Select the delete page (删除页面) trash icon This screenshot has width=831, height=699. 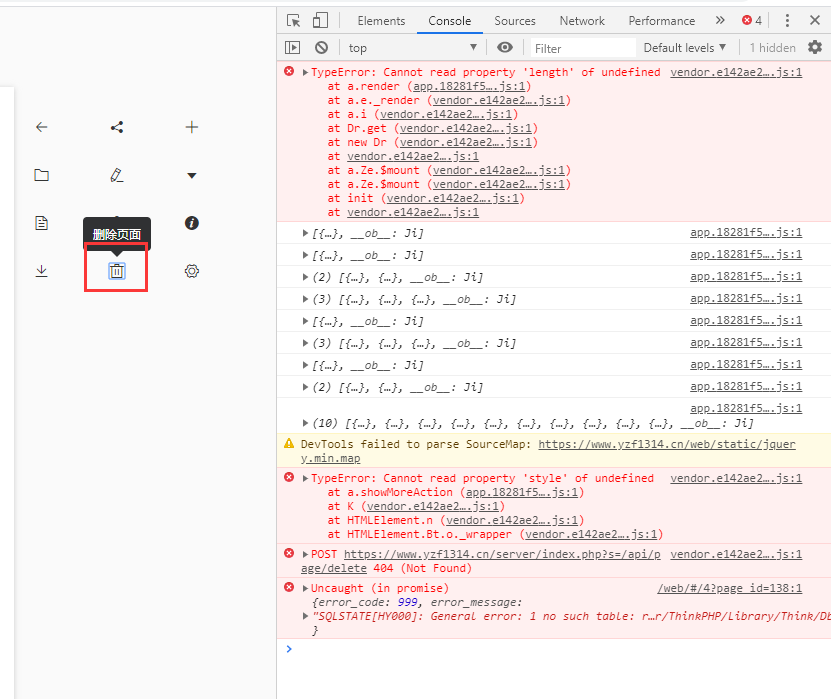(116, 270)
